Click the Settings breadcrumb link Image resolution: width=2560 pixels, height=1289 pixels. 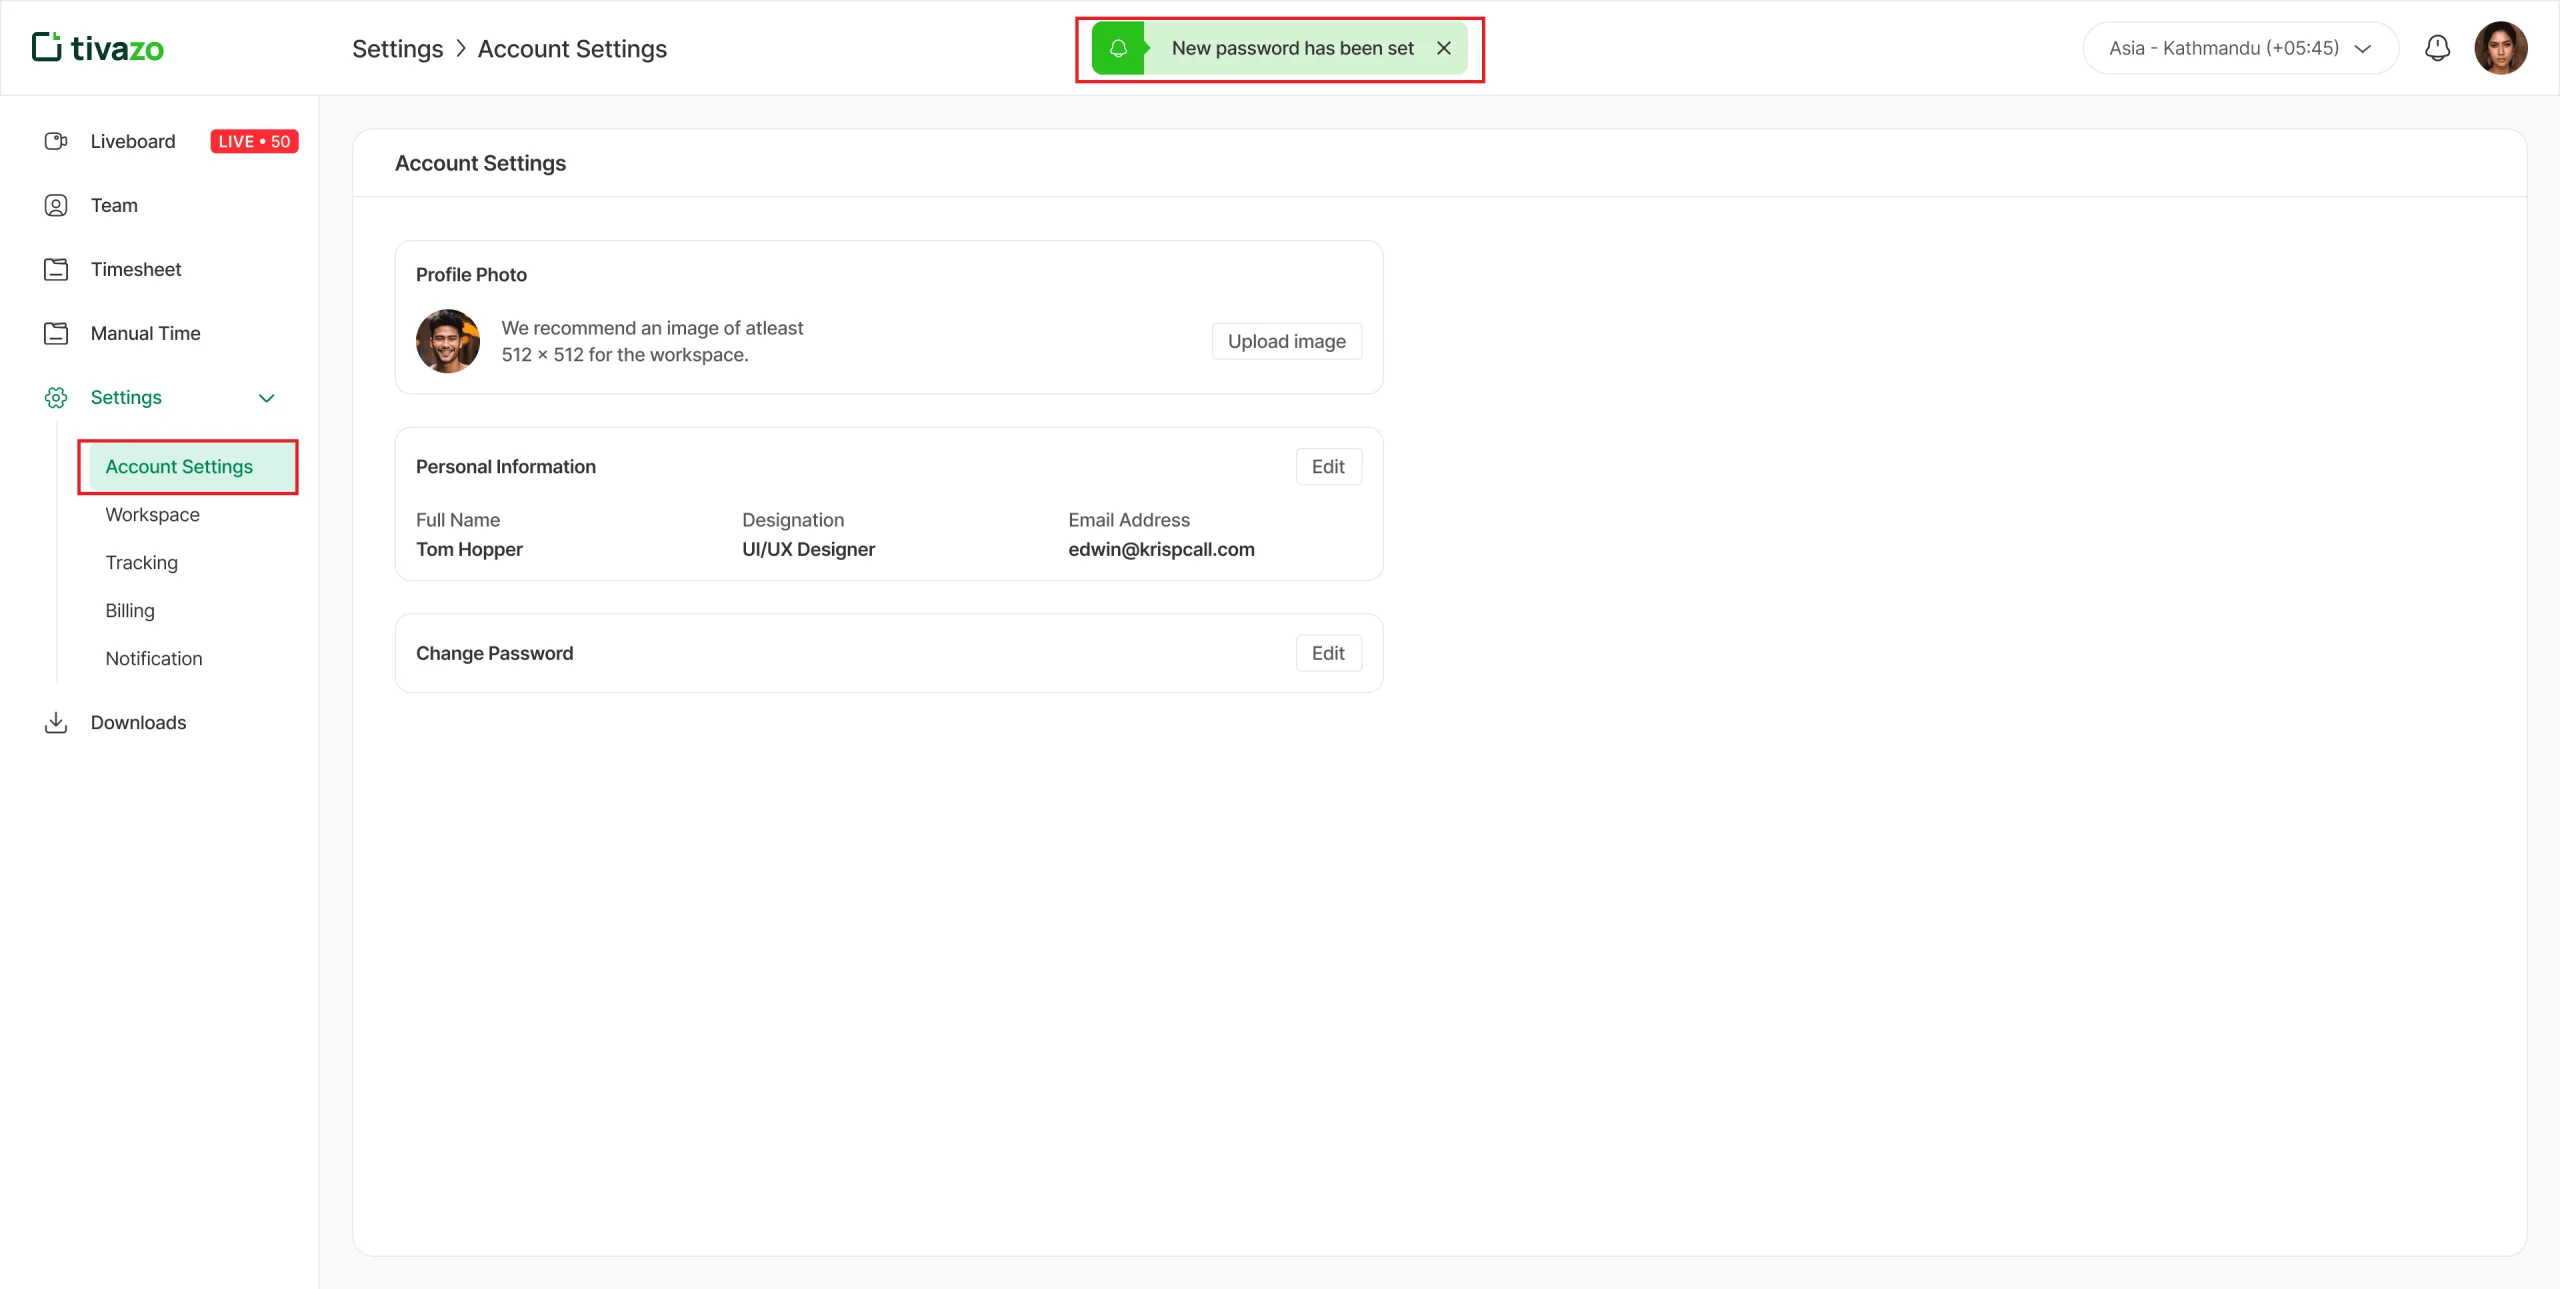tap(397, 49)
